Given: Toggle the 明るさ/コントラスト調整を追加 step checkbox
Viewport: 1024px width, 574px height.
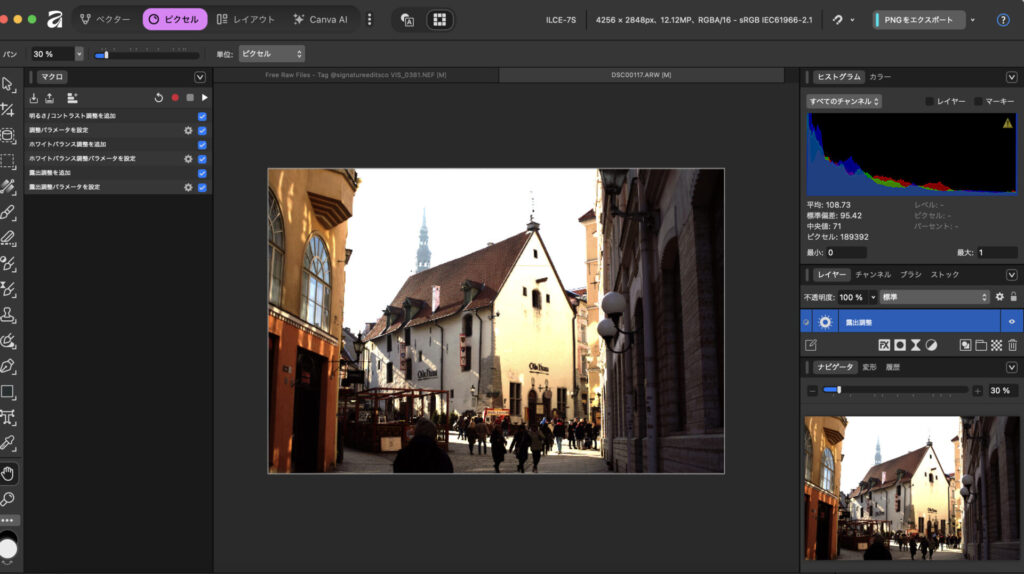Looking at the screenshot, I should tap(202, 116).
